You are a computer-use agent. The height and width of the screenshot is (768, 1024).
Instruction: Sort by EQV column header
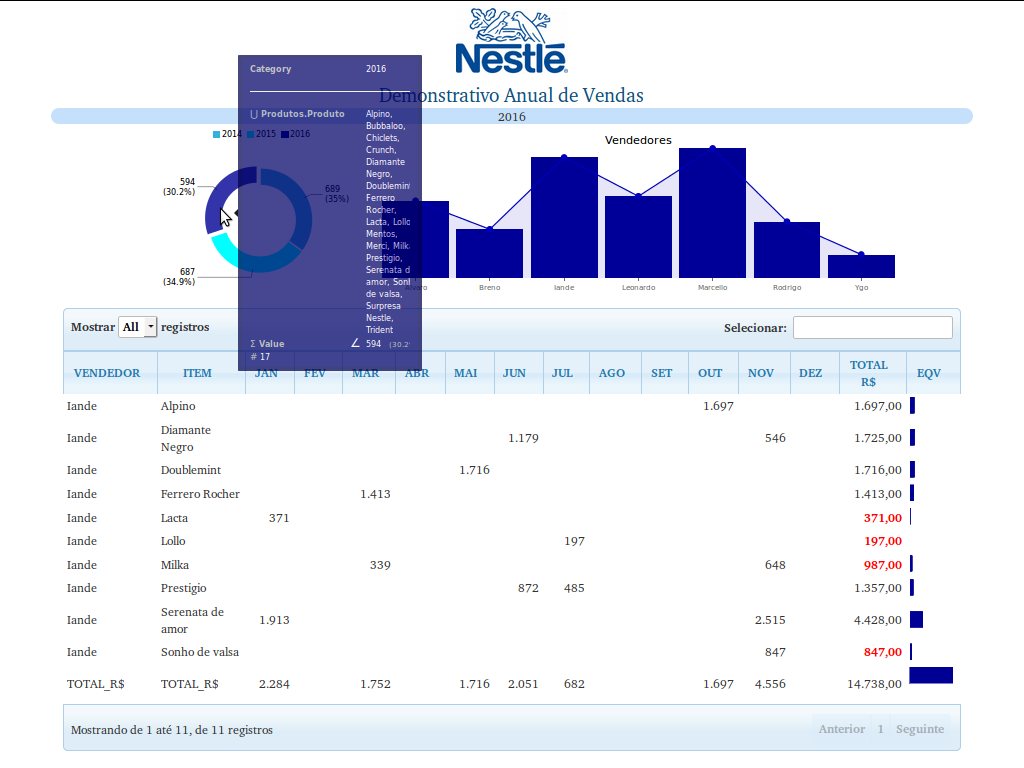pos(933,373)
